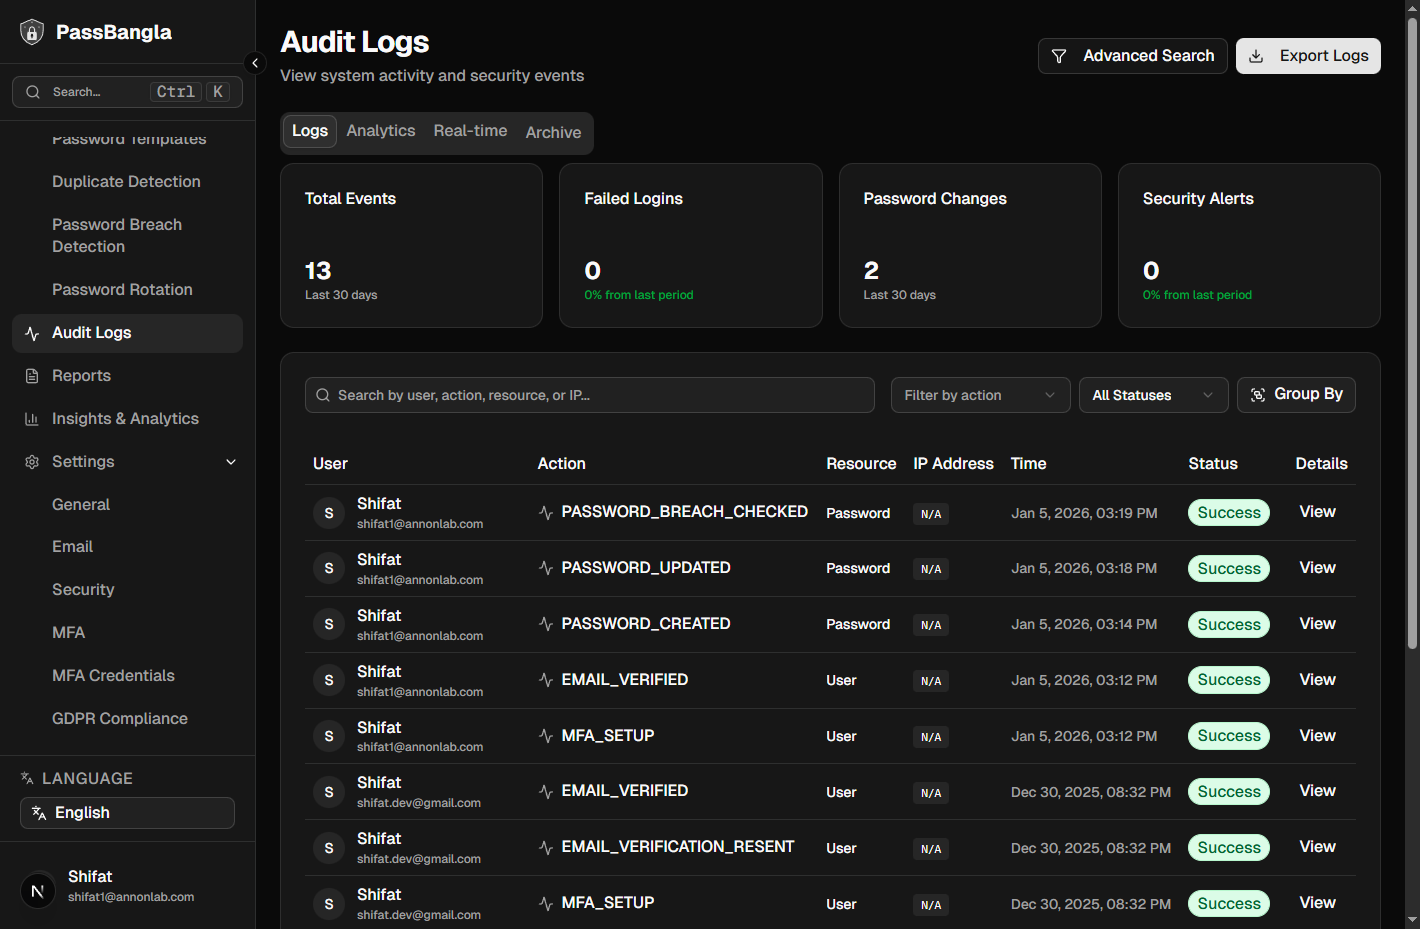Click the download icon on Export Logs
Viewport: 1420px width, 929px height.
[1256, 56]
